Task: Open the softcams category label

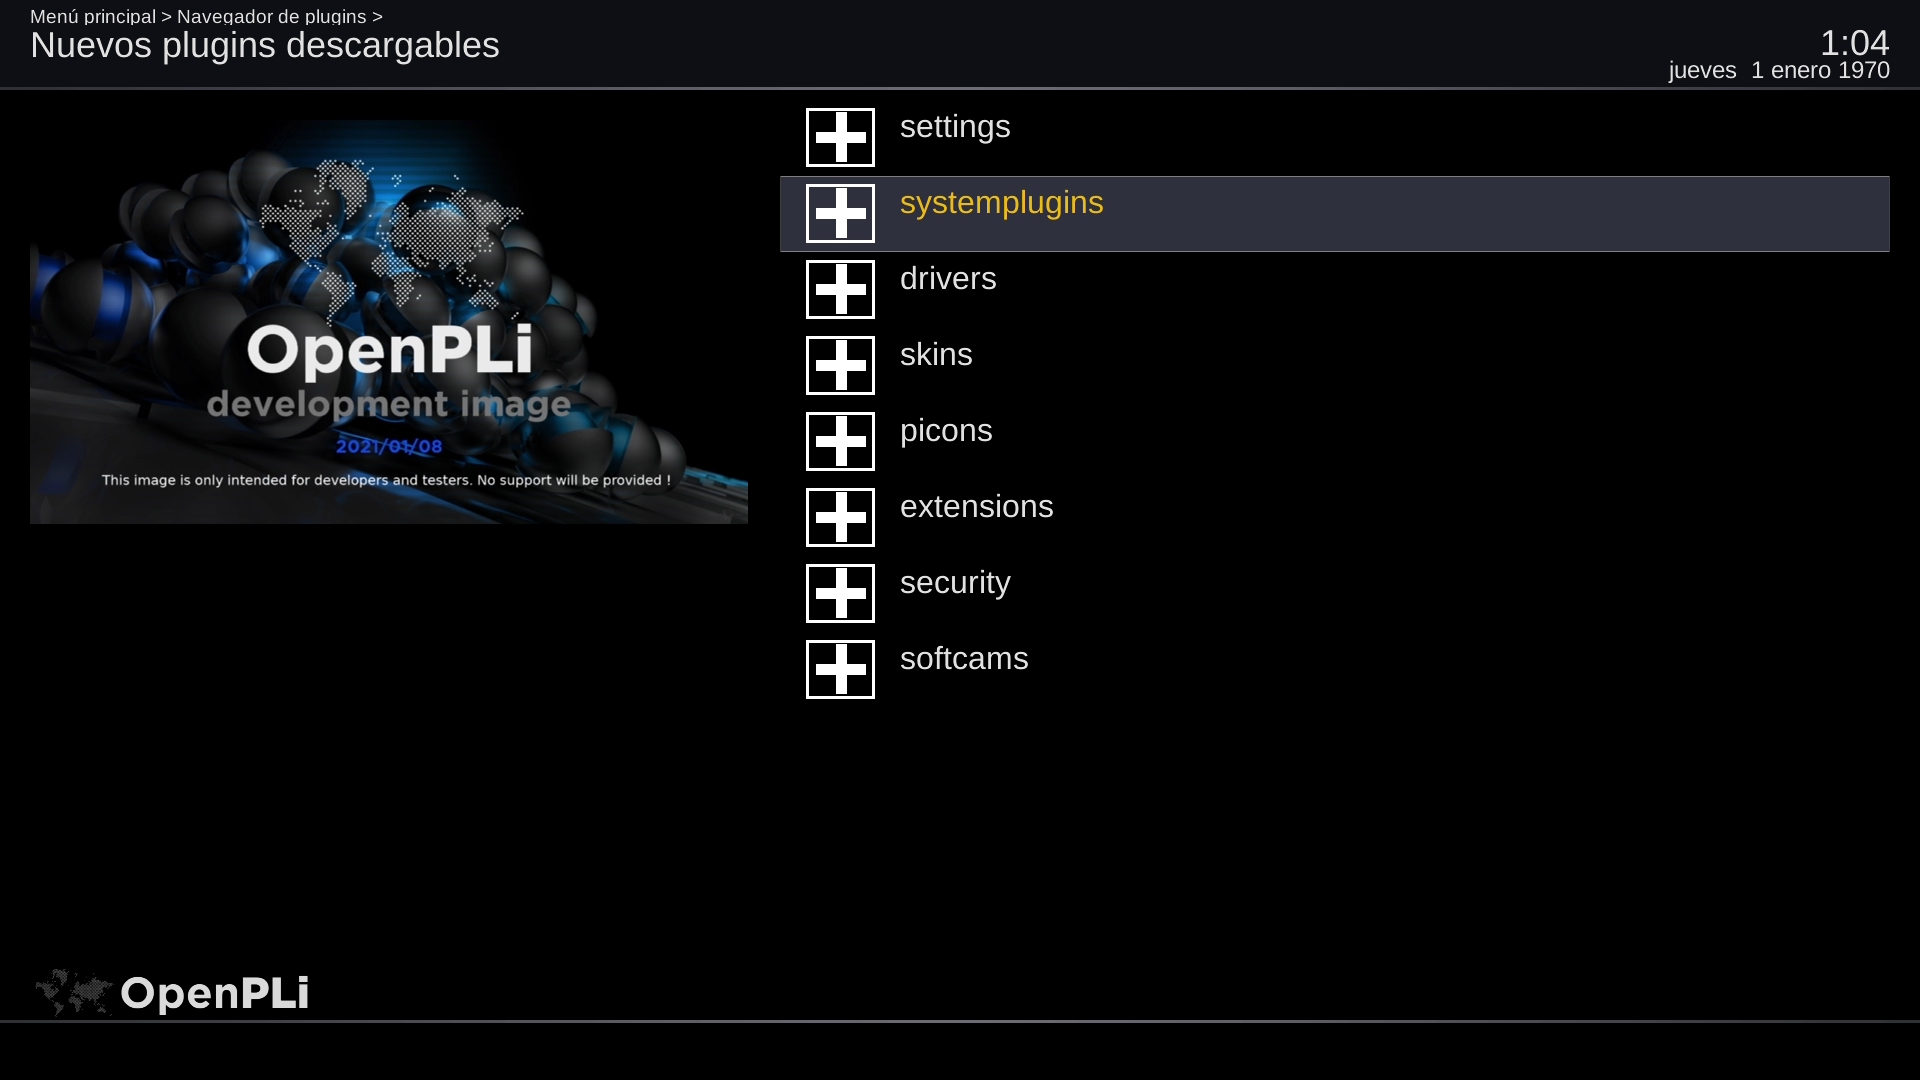Action: click(963, 659)
